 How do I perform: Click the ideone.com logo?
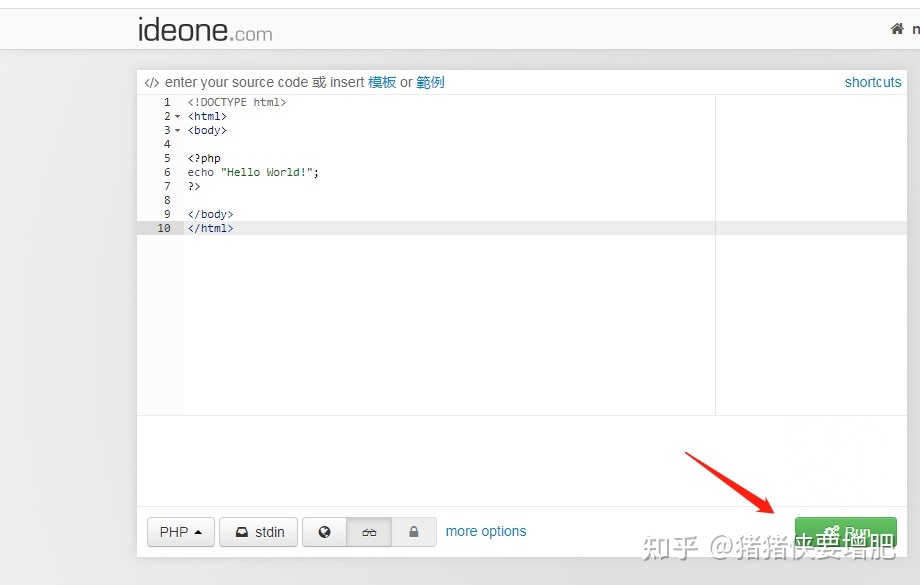(x=205, y=30)
